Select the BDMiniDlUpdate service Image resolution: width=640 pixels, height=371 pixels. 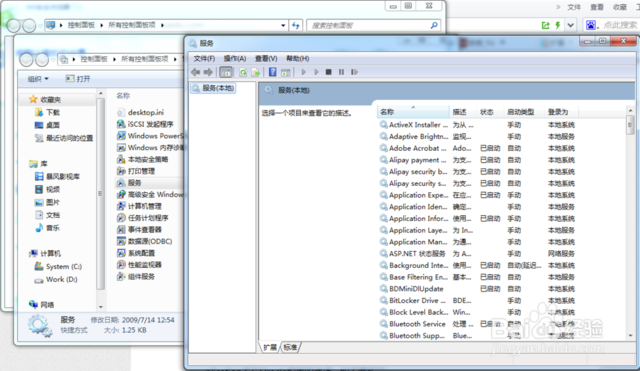(x=478, y=289)
